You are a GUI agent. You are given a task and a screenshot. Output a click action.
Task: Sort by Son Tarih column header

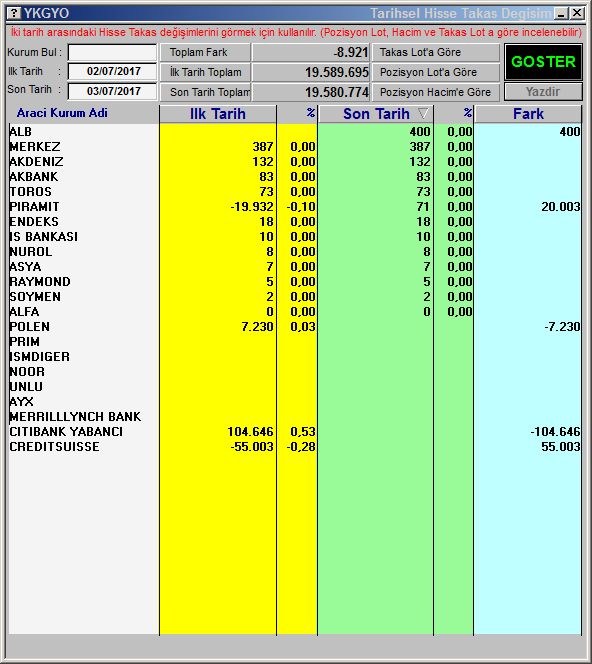376,114
